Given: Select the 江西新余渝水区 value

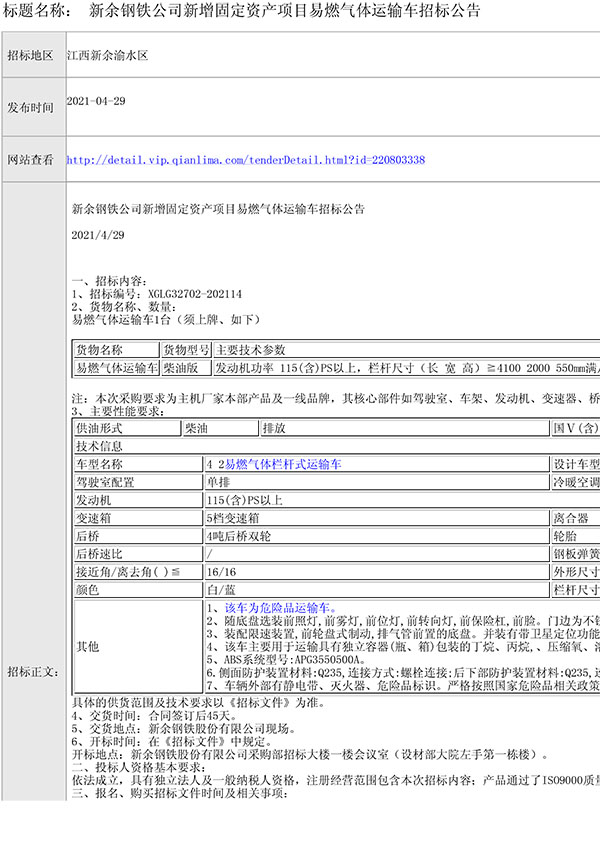Looking at the screenshot, I should pos(107,56).
